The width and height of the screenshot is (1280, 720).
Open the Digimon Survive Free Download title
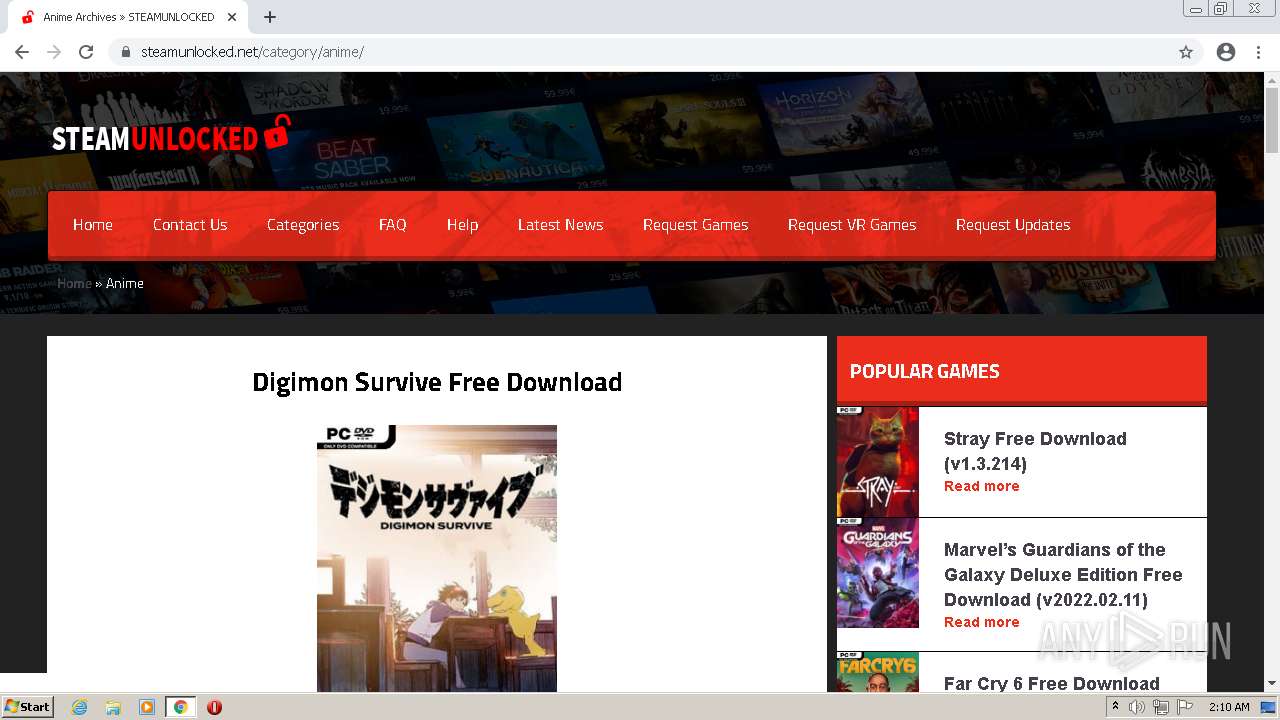[437, 382]
